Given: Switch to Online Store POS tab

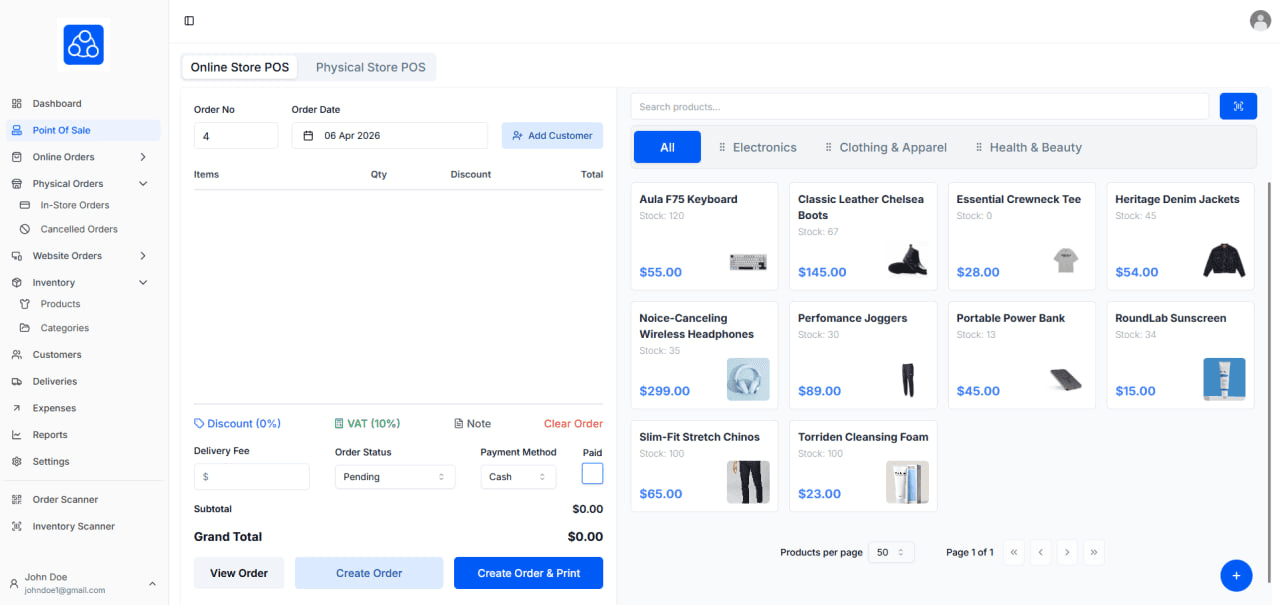Looking at the screenshot, I should coord(240,67).
